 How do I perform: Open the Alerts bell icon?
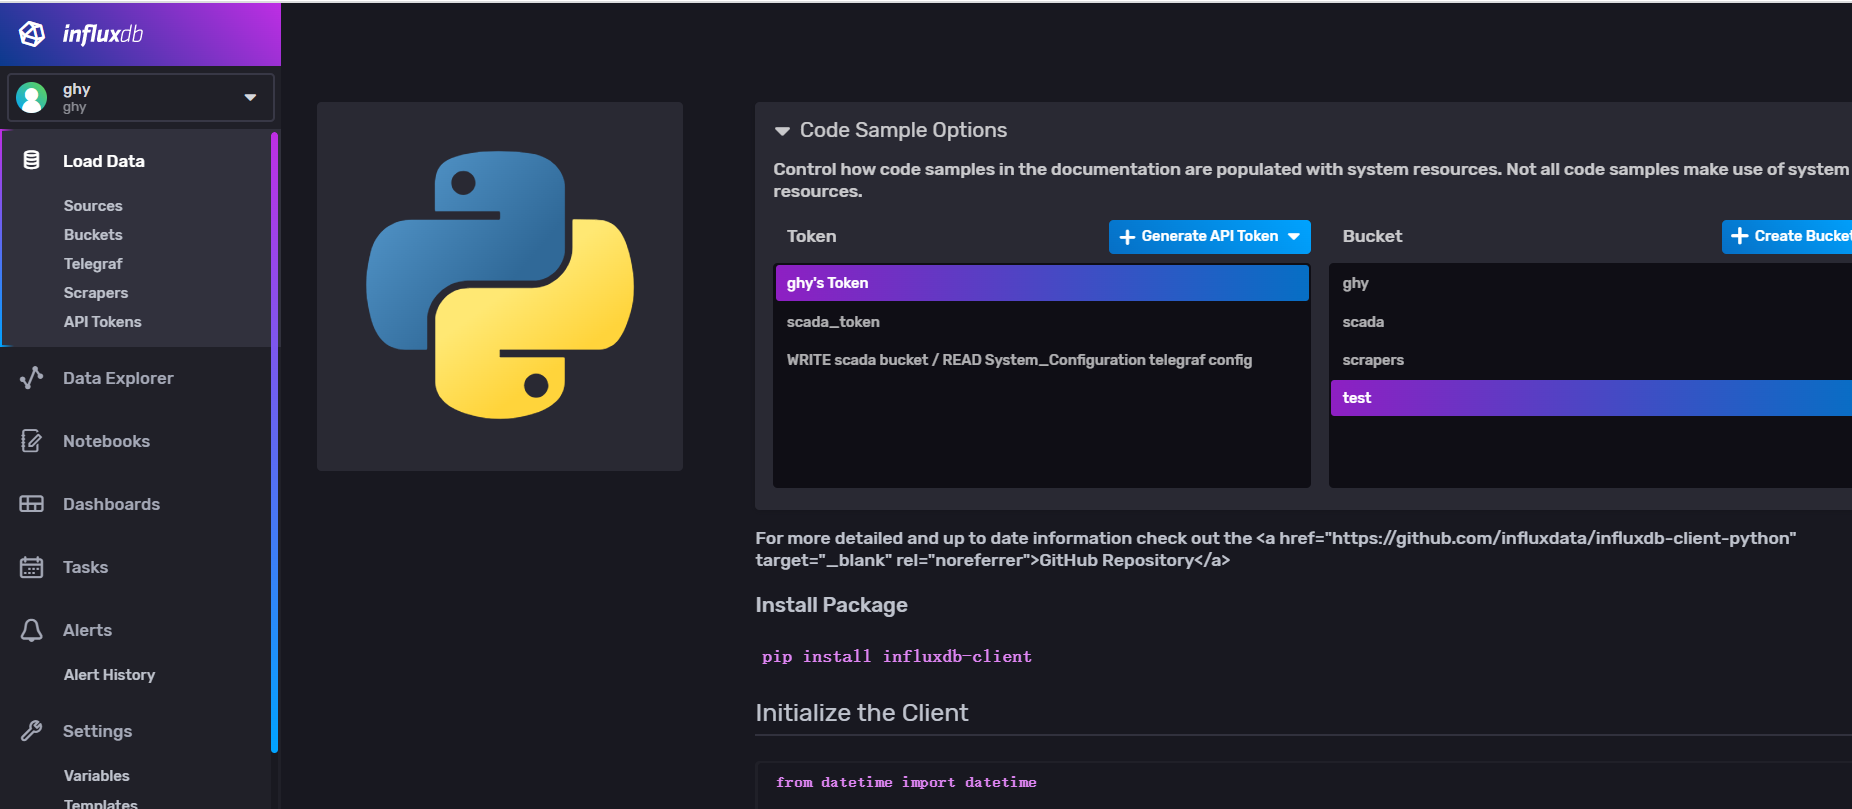(x=32, y=630)
